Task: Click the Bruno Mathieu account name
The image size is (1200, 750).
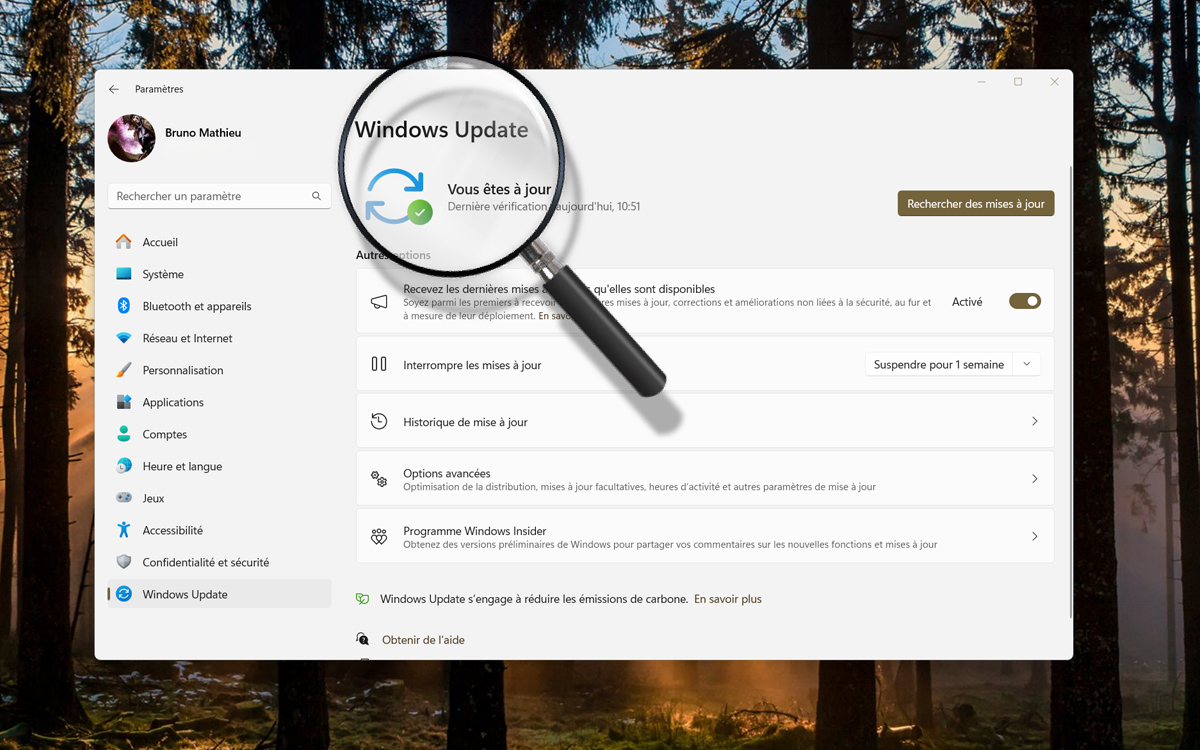Action: click(x=203, y=132)
